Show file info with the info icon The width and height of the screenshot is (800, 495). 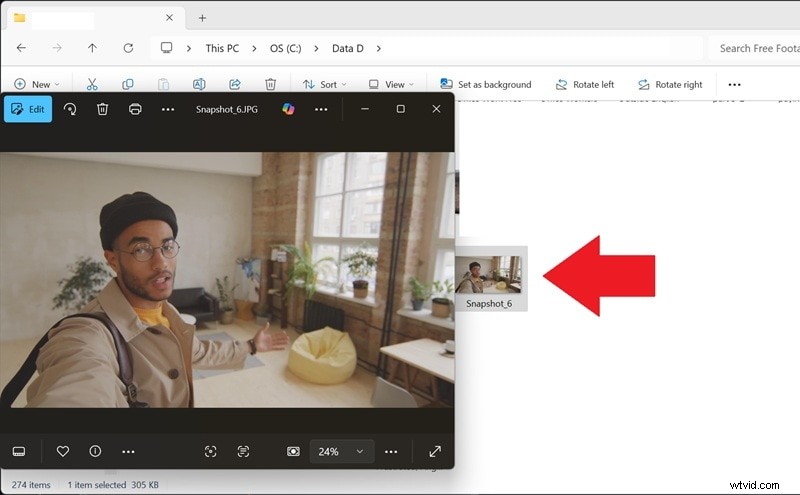click(x=95, y=451)
